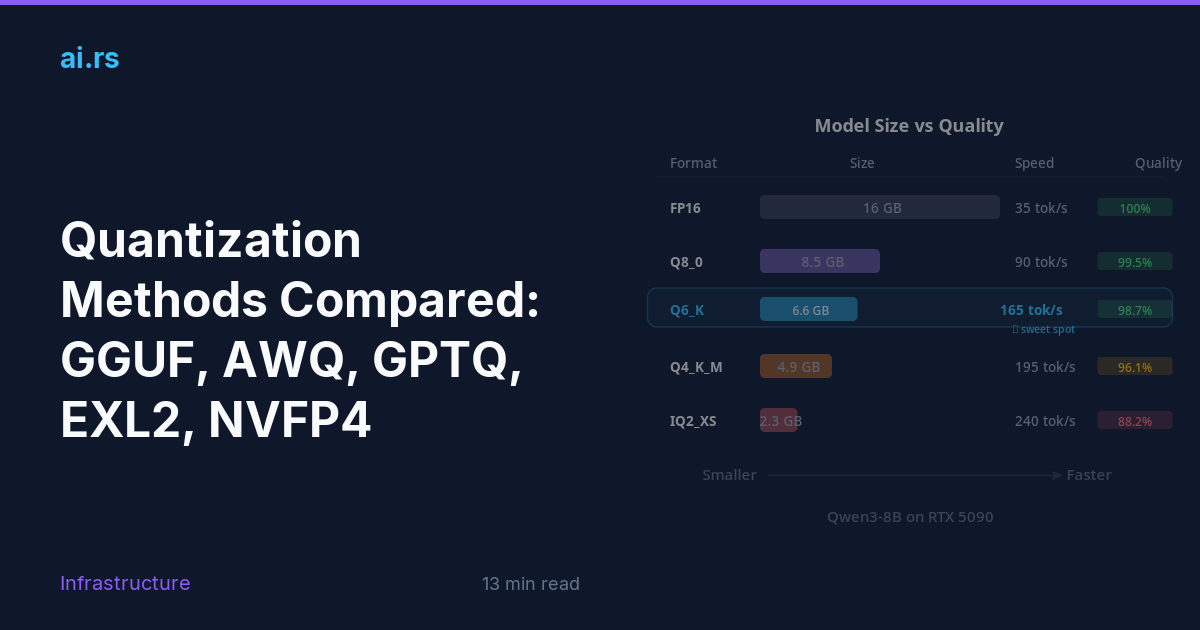Click the Q4_K_M 4.9 GB orange bar
The height and width of the screenshot is (630, 1200).
click(x=796, y=366)
